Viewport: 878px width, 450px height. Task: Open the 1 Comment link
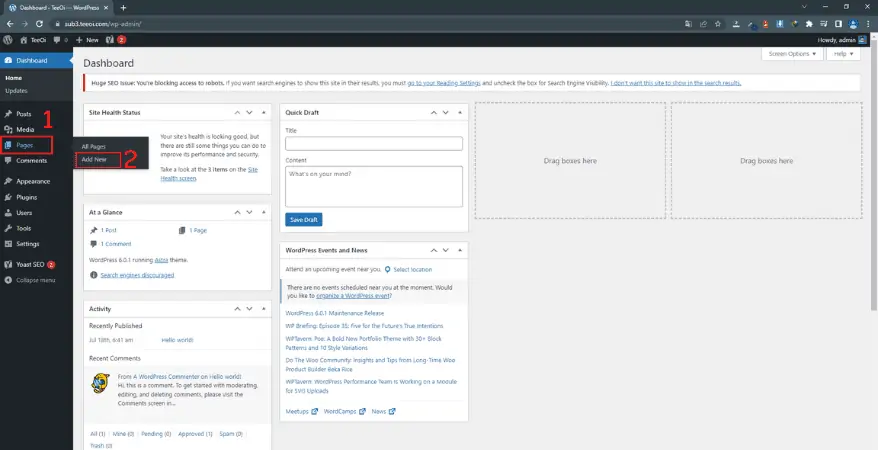(116, 244)
